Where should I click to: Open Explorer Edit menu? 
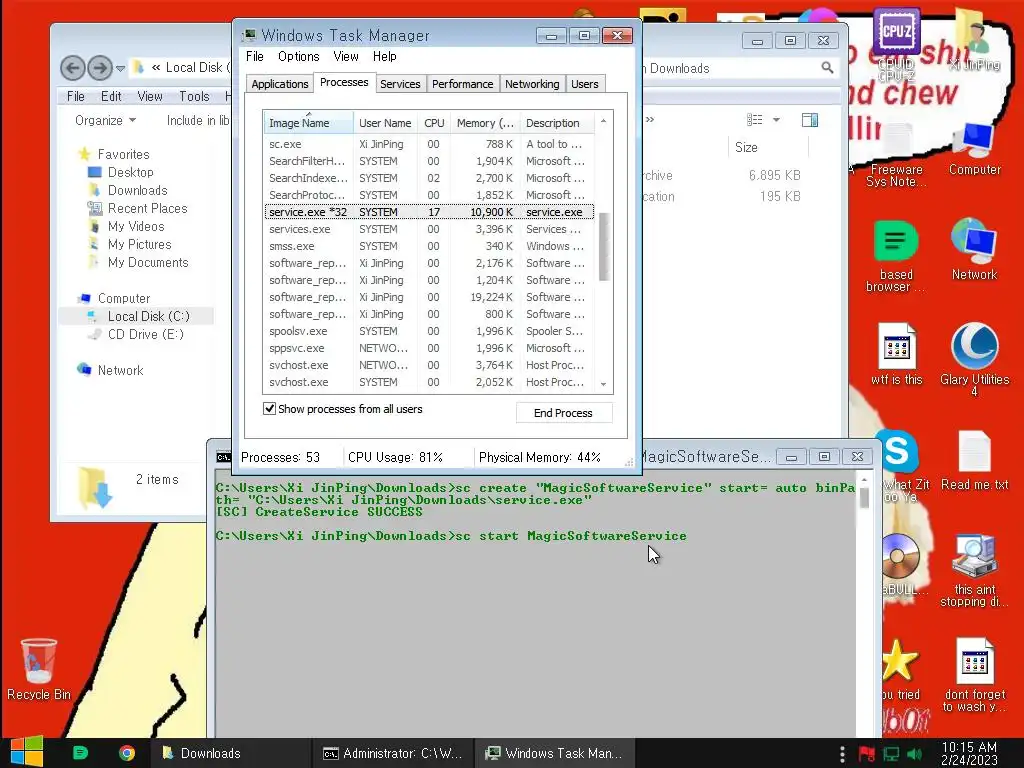coord(111,96)
